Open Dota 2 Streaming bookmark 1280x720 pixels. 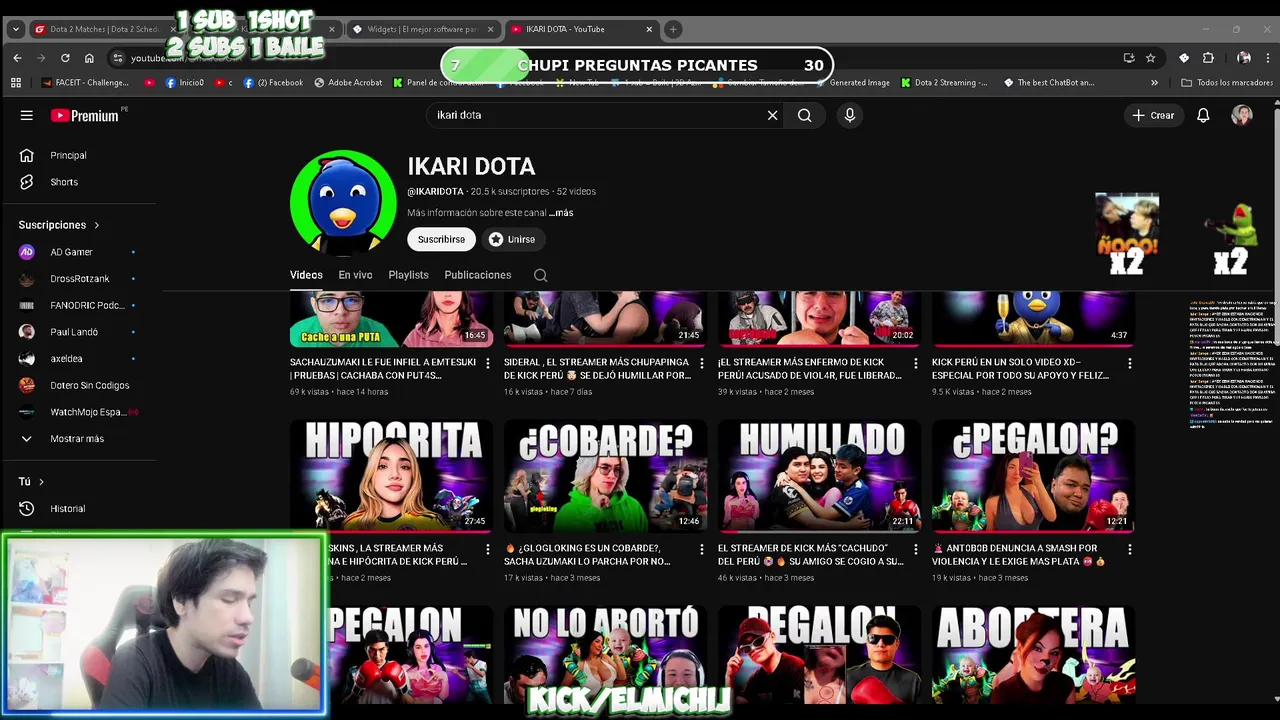pos(944,83)
